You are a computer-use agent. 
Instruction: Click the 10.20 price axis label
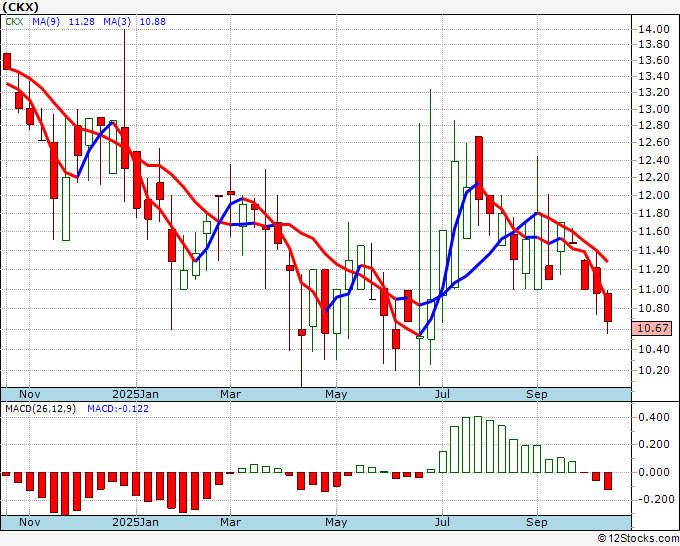click(653, 369)
